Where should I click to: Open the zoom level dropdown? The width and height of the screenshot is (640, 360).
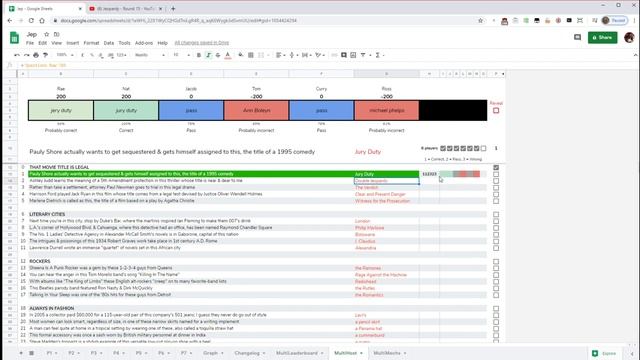pyautogui.click(x=65, y=55)
